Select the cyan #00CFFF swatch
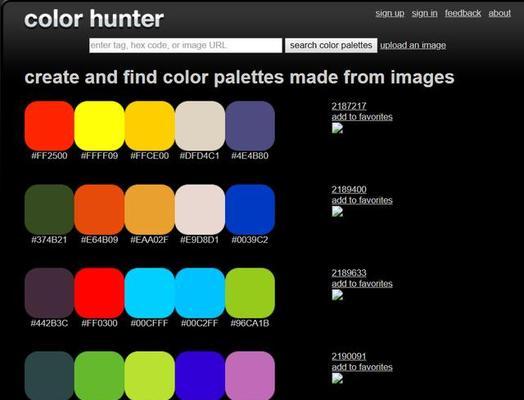 coord(149,293)
